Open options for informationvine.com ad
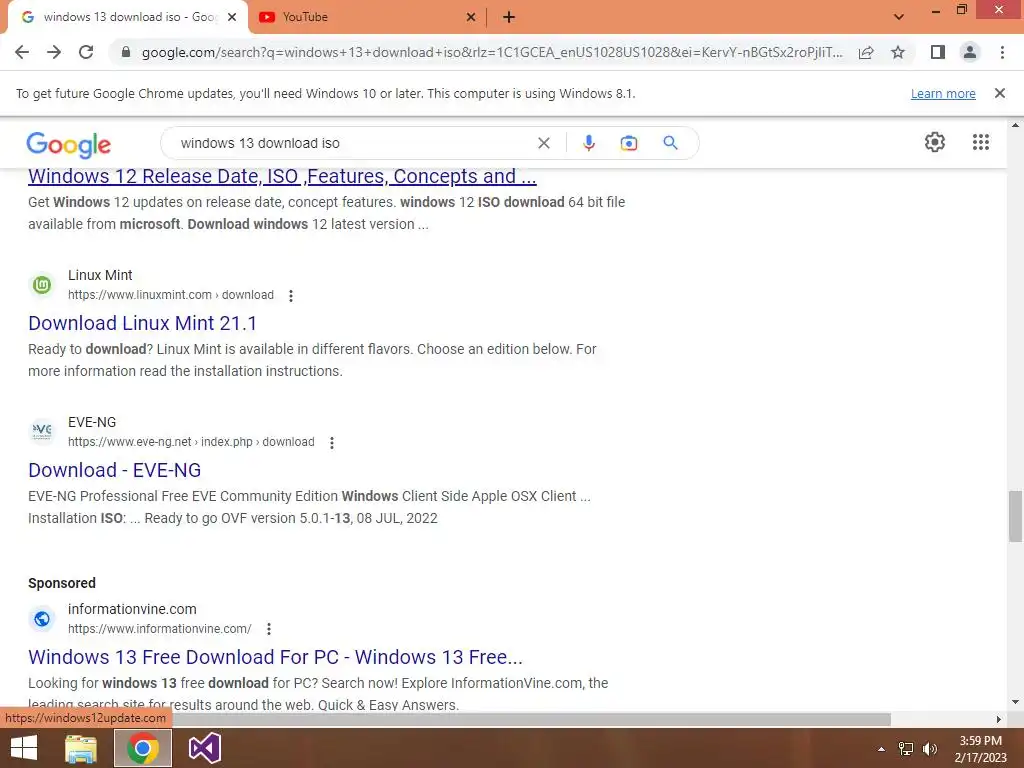The width and height of the screenshot is (1024, 768). pyautogui.click(x=269, y=629)
